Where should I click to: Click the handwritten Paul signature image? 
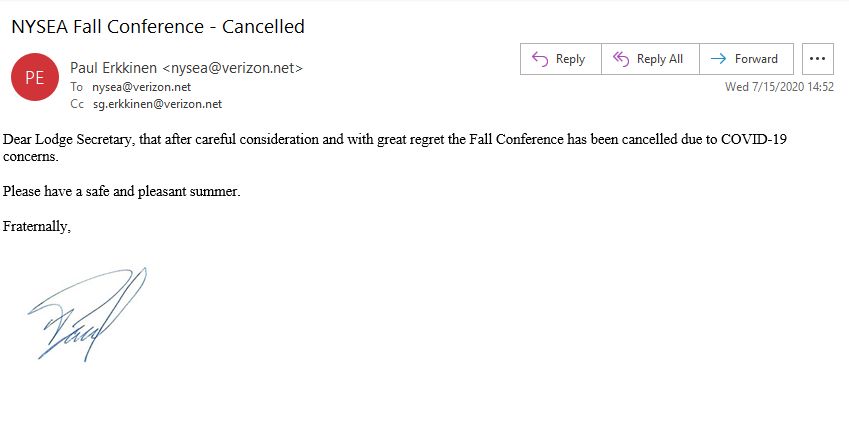tap(87, 314)
